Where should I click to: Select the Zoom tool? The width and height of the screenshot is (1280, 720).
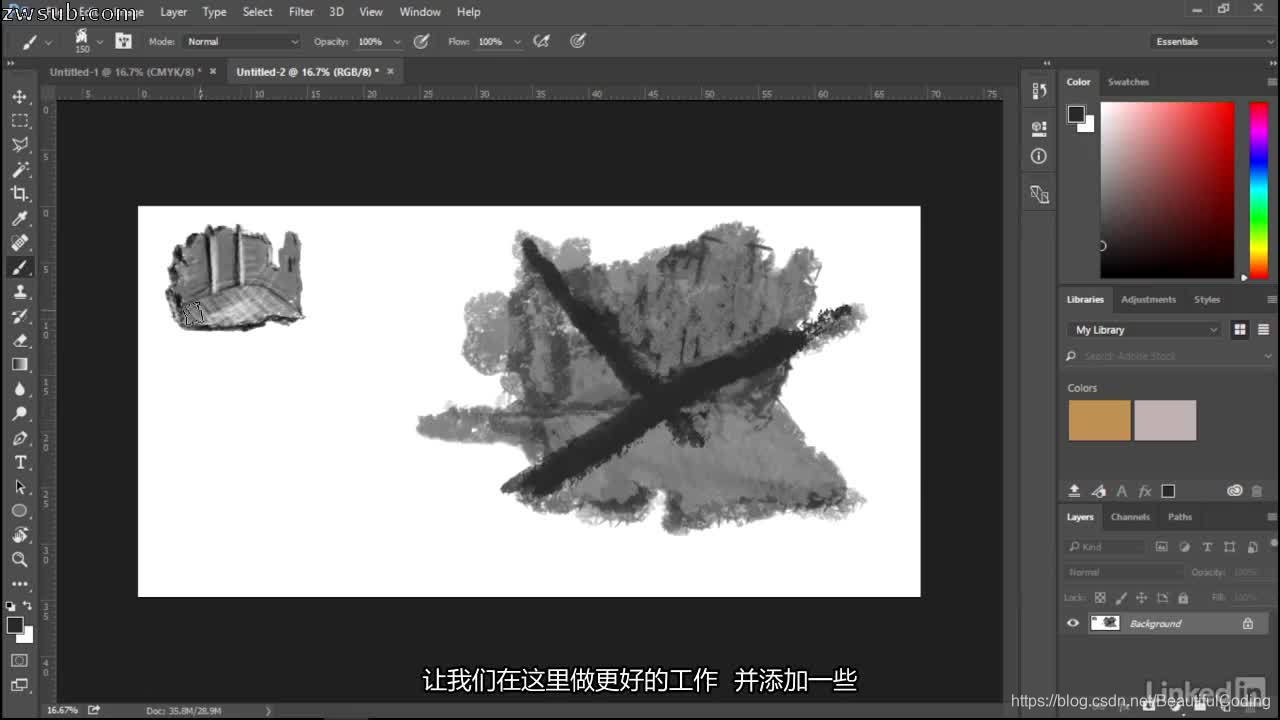click(x=20, y=559)
